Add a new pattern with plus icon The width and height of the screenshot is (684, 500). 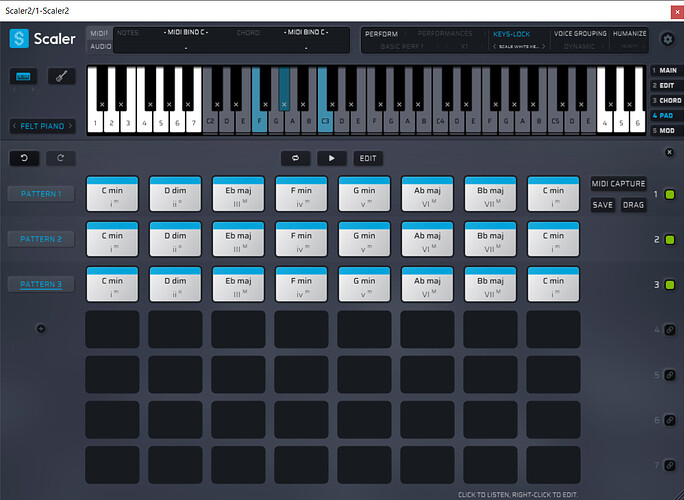(x=41, y=329)
